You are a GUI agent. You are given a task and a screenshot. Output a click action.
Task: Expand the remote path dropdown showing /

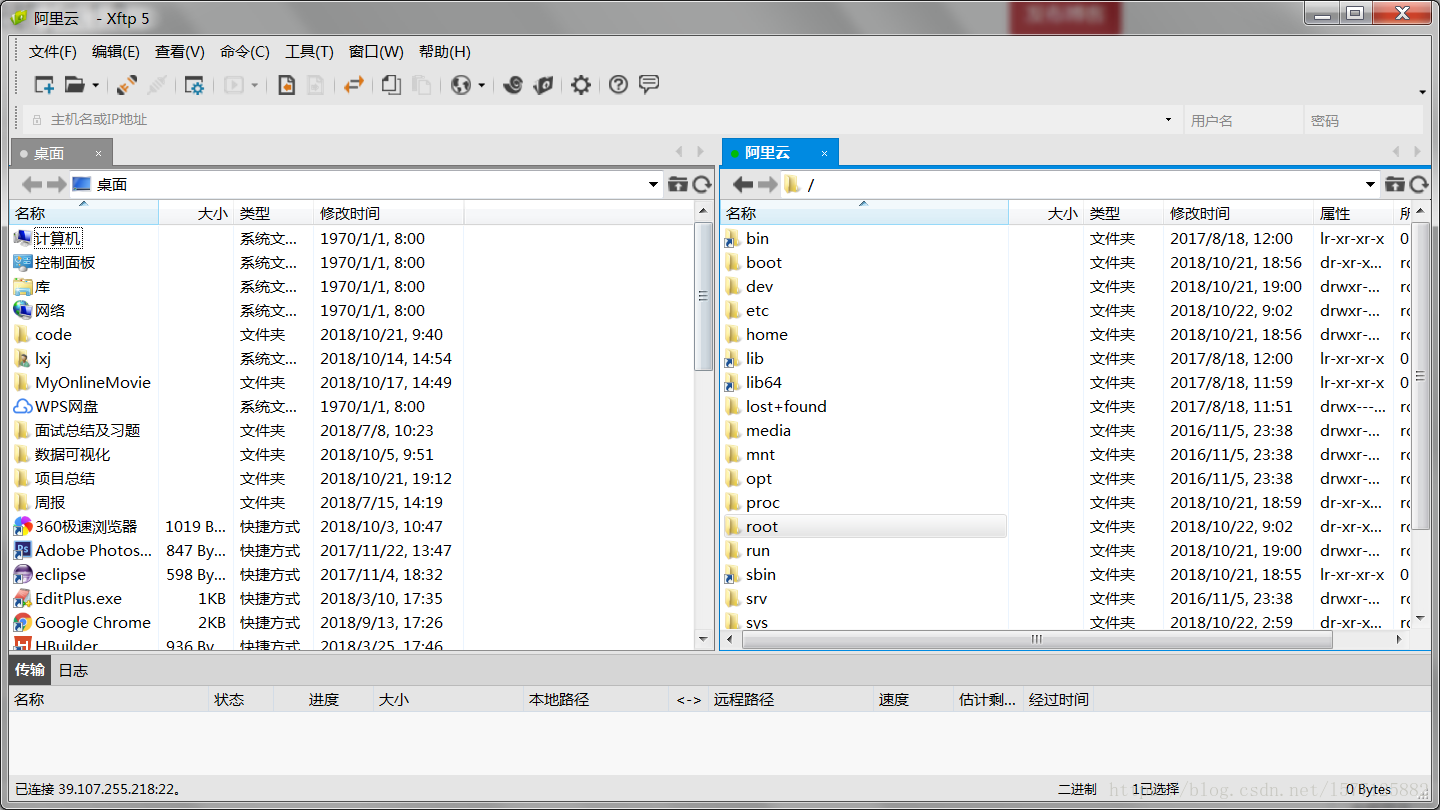pyautogui.click(x=1371, y=184)
